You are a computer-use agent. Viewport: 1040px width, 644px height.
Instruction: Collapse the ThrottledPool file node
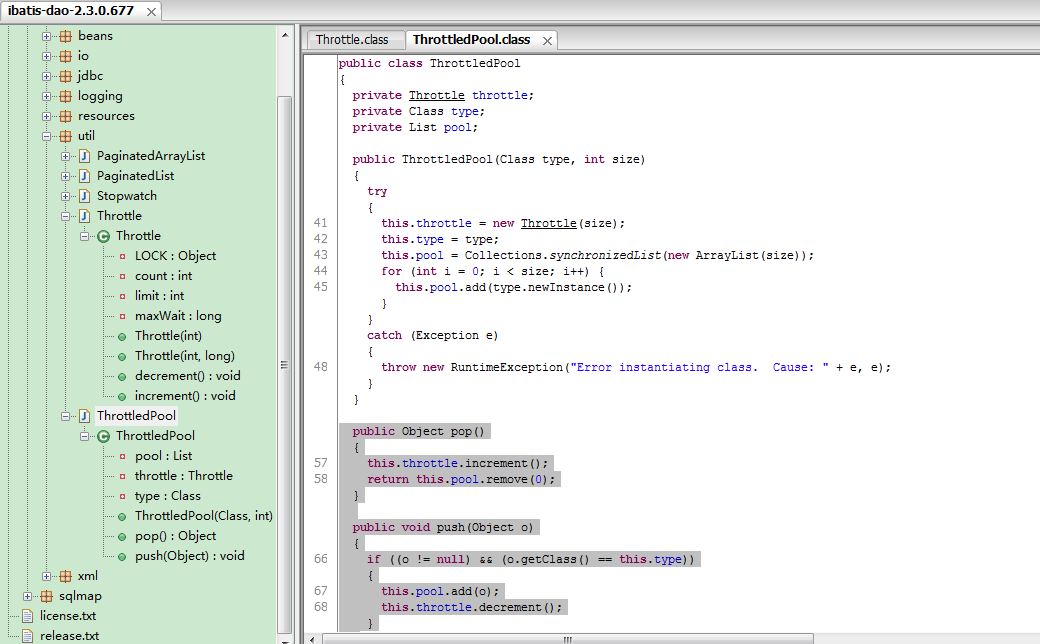pyautogui.click(x=65, y=417)
